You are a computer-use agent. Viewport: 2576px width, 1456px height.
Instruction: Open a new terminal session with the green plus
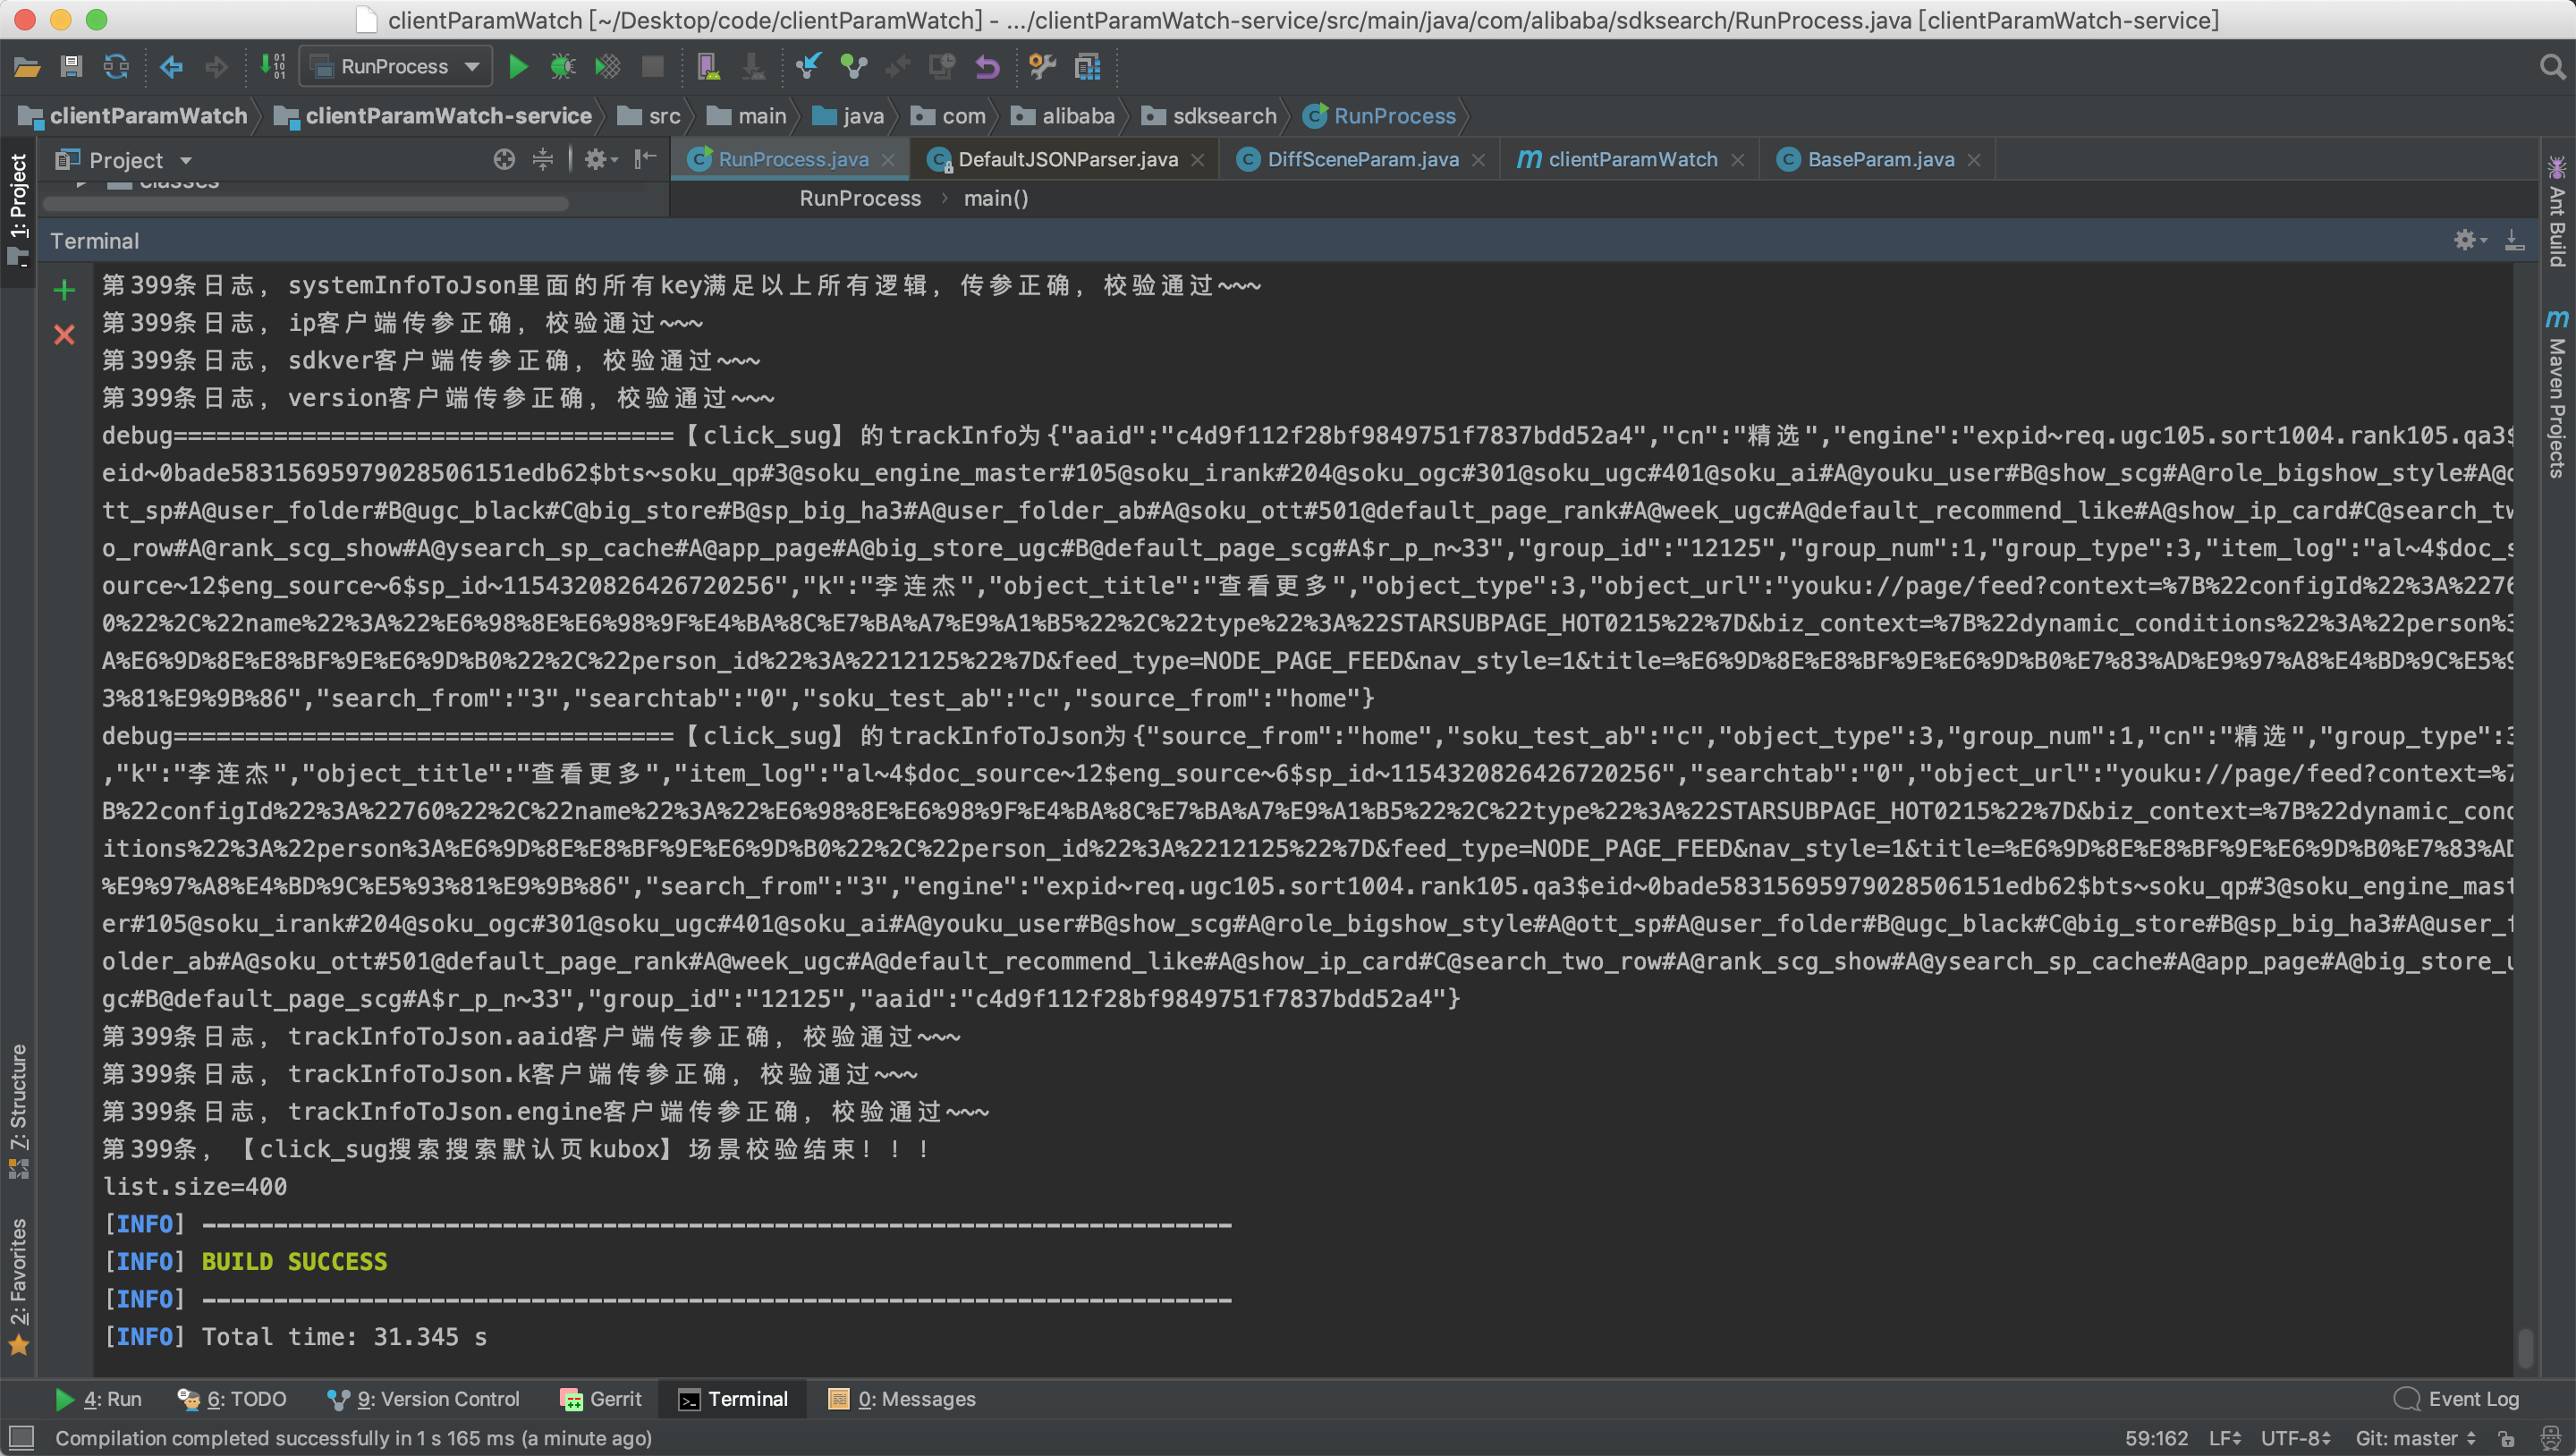pos(64,290)
